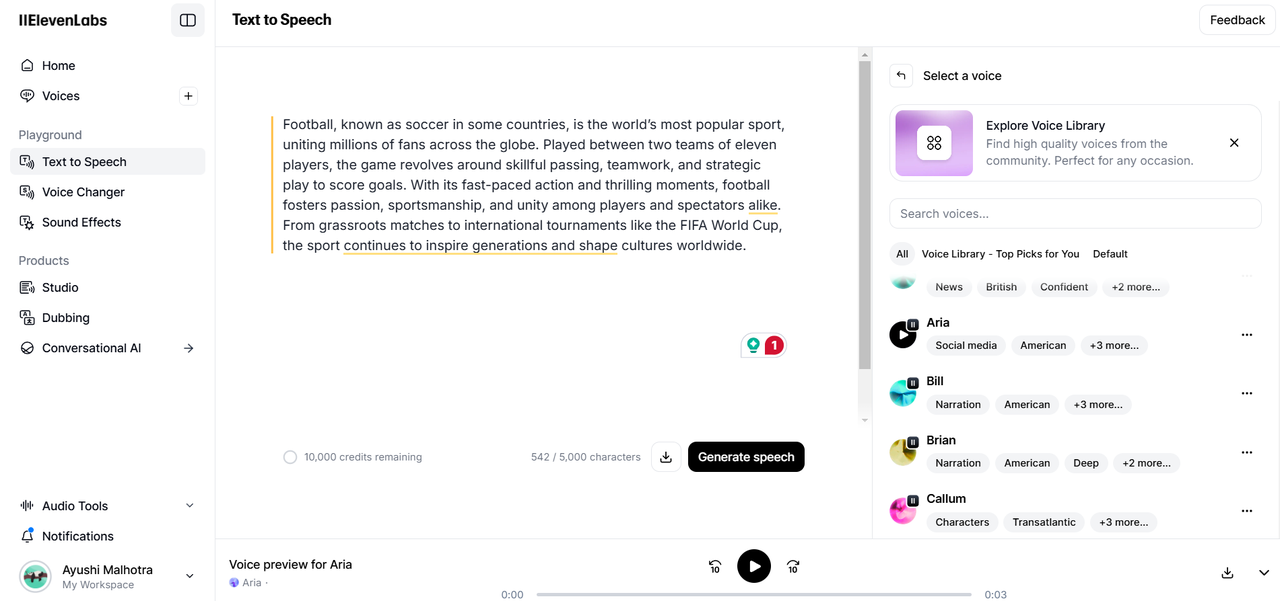Rewind playback by 10 seconds

tap(715, 567)
